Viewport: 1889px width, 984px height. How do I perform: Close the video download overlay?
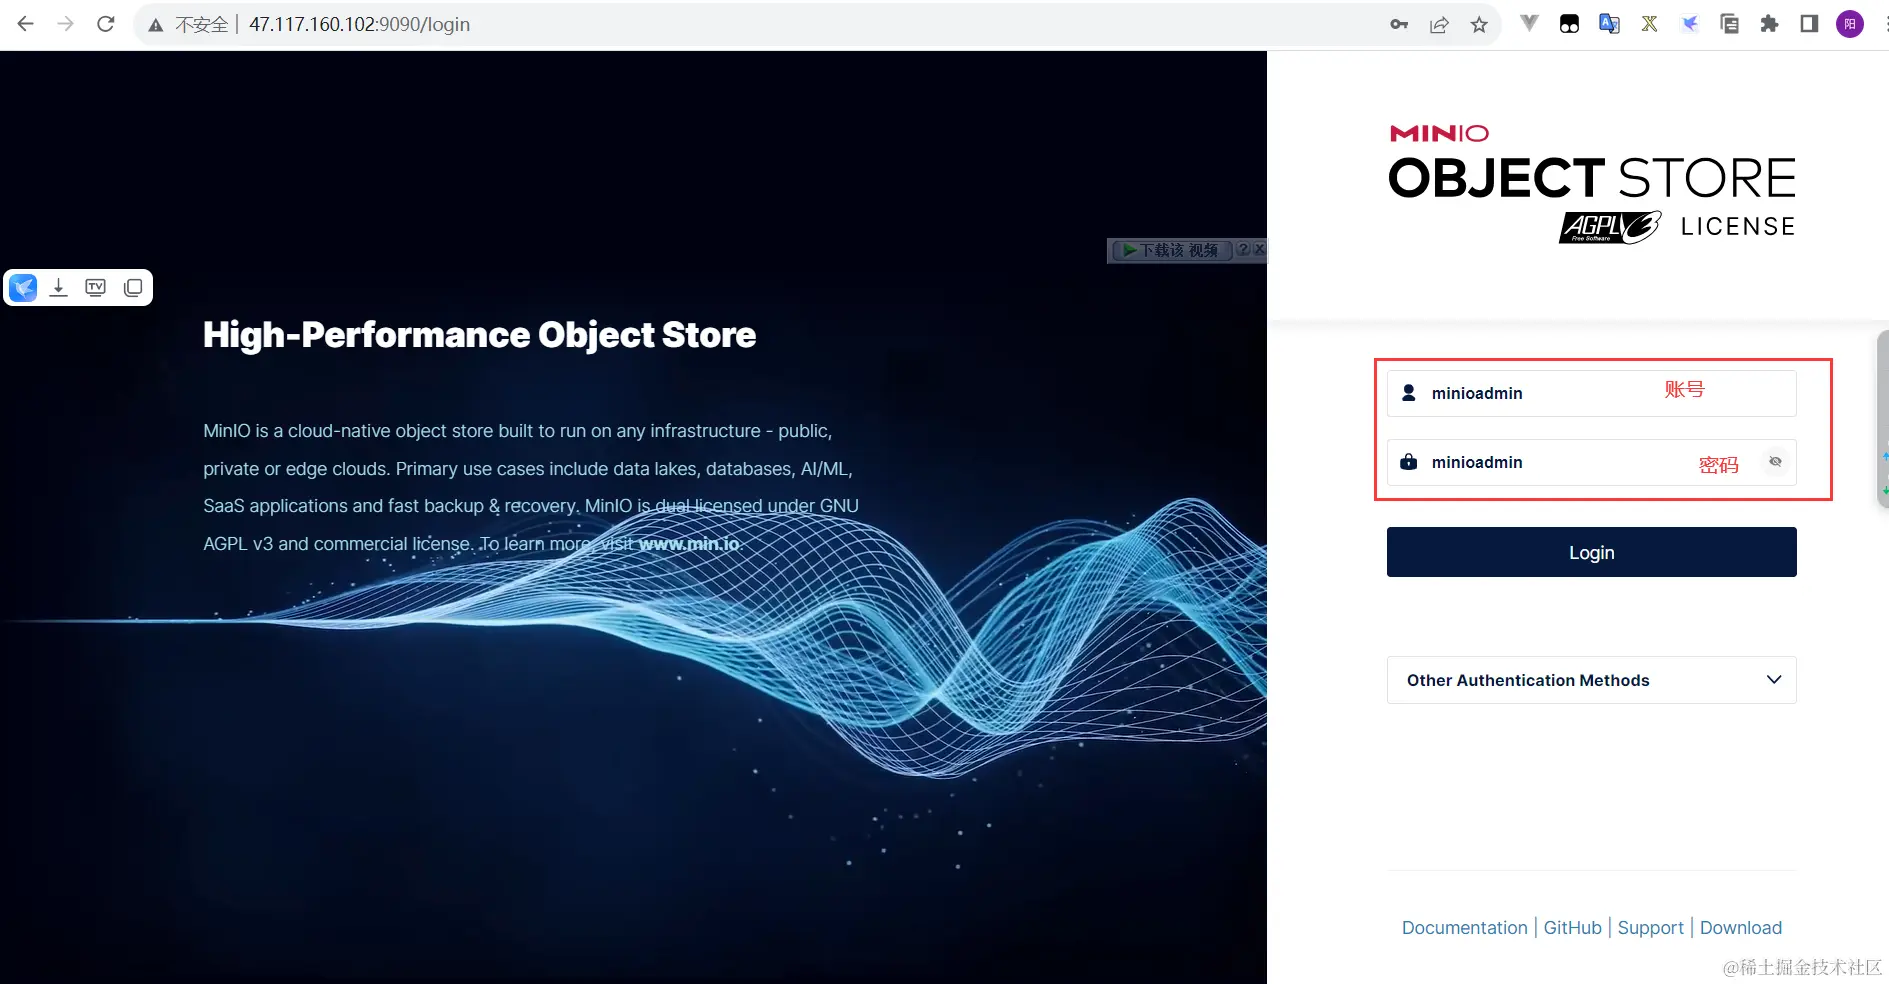tap(1259, 249)
